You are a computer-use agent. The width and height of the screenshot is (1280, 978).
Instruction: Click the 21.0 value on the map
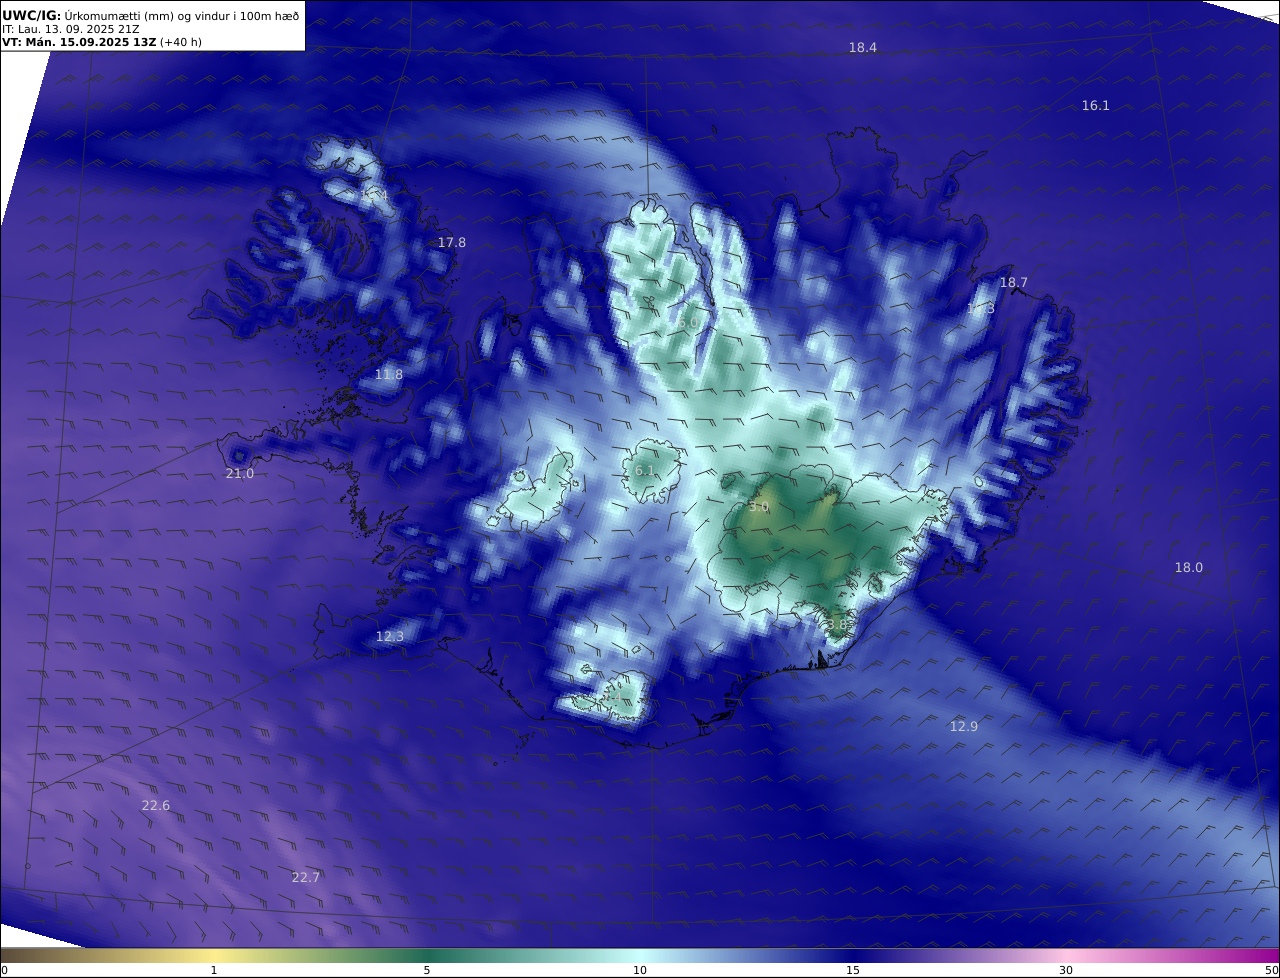point(239,474)
